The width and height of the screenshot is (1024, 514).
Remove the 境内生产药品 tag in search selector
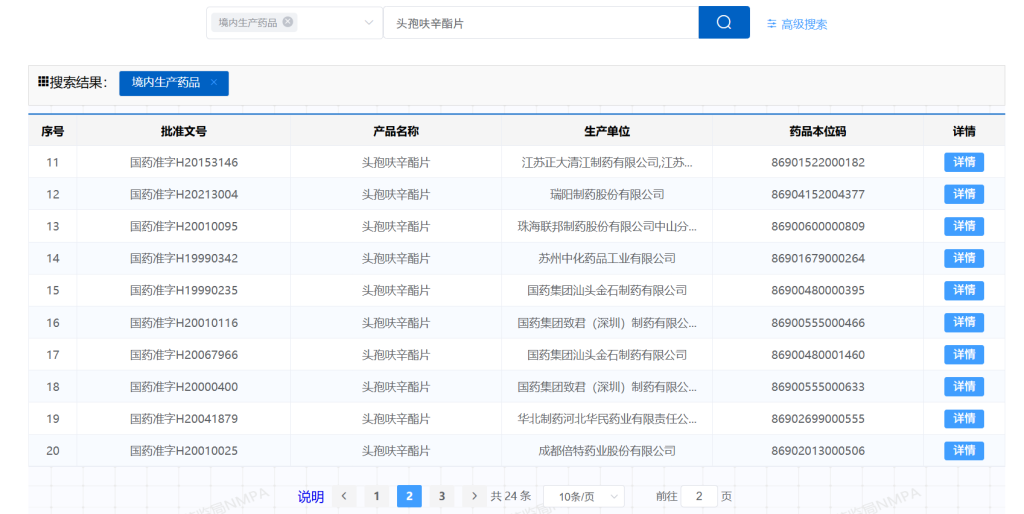click(288, 22)
